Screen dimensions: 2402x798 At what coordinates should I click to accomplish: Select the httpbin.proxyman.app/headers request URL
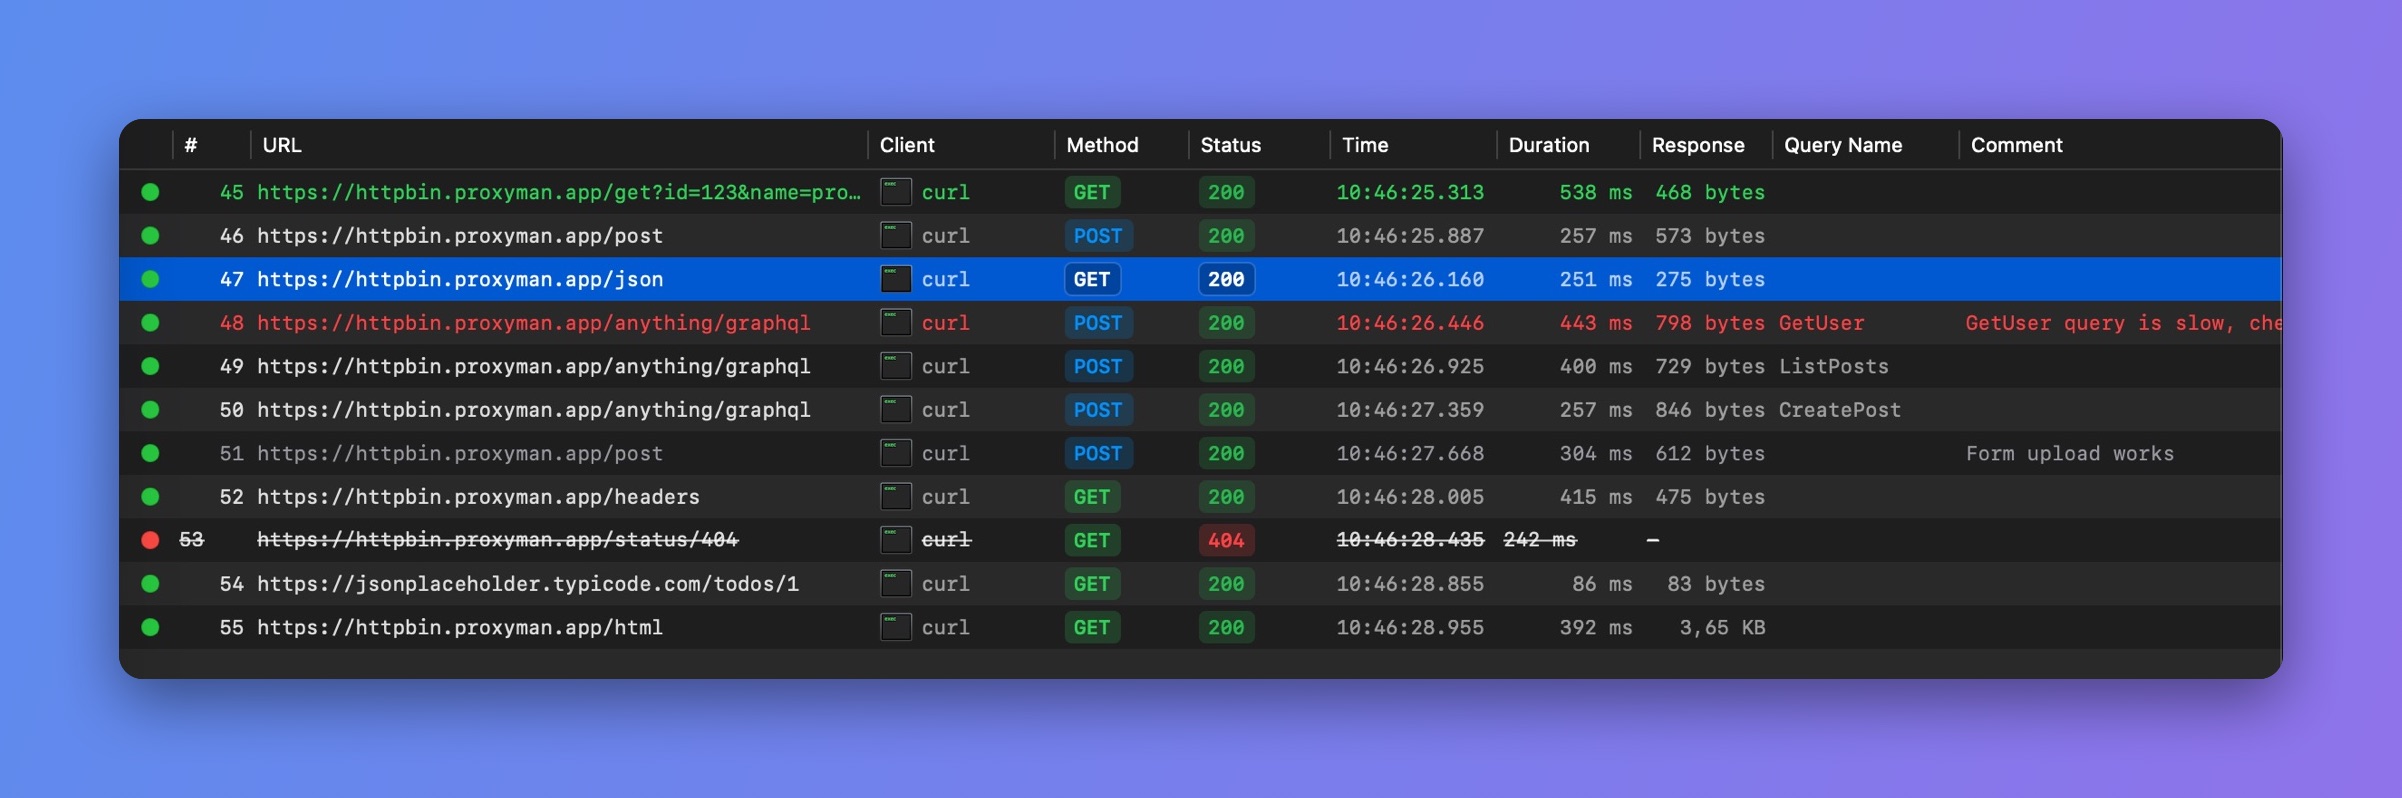tap(478, 497)
